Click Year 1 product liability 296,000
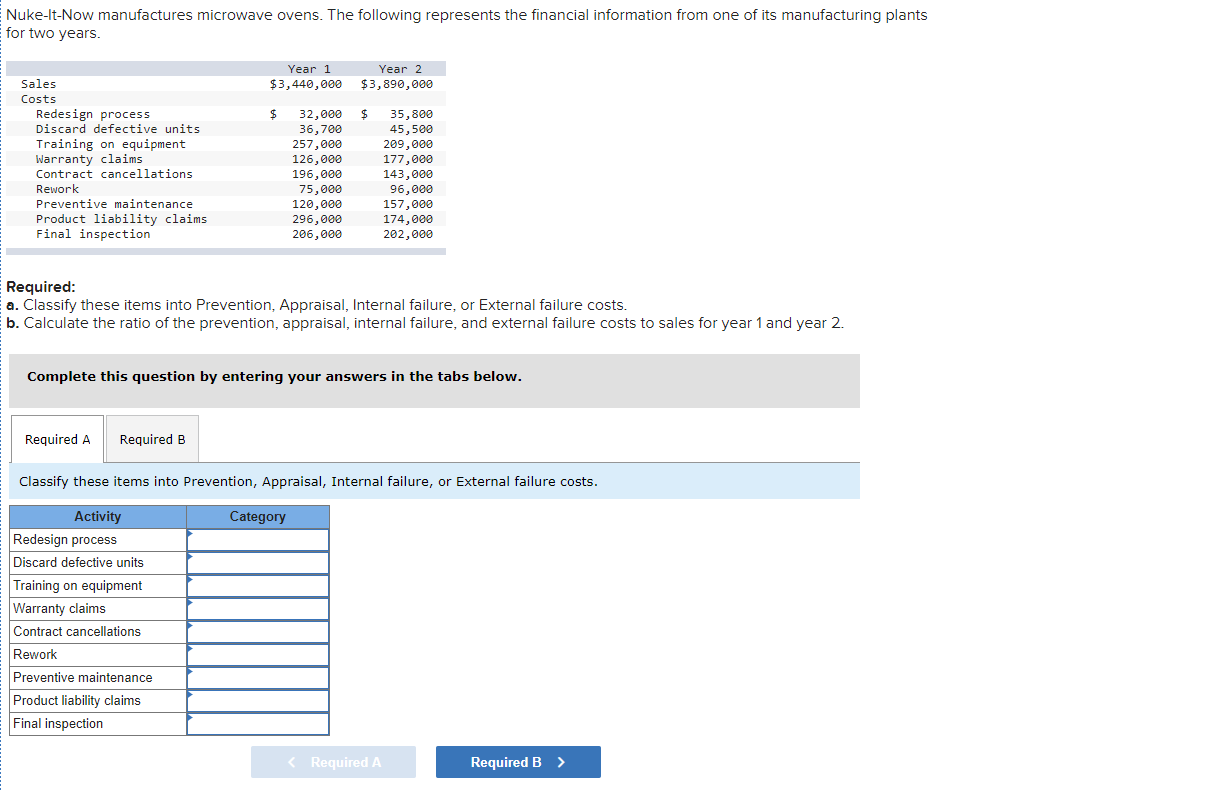 tap(317, 219)
